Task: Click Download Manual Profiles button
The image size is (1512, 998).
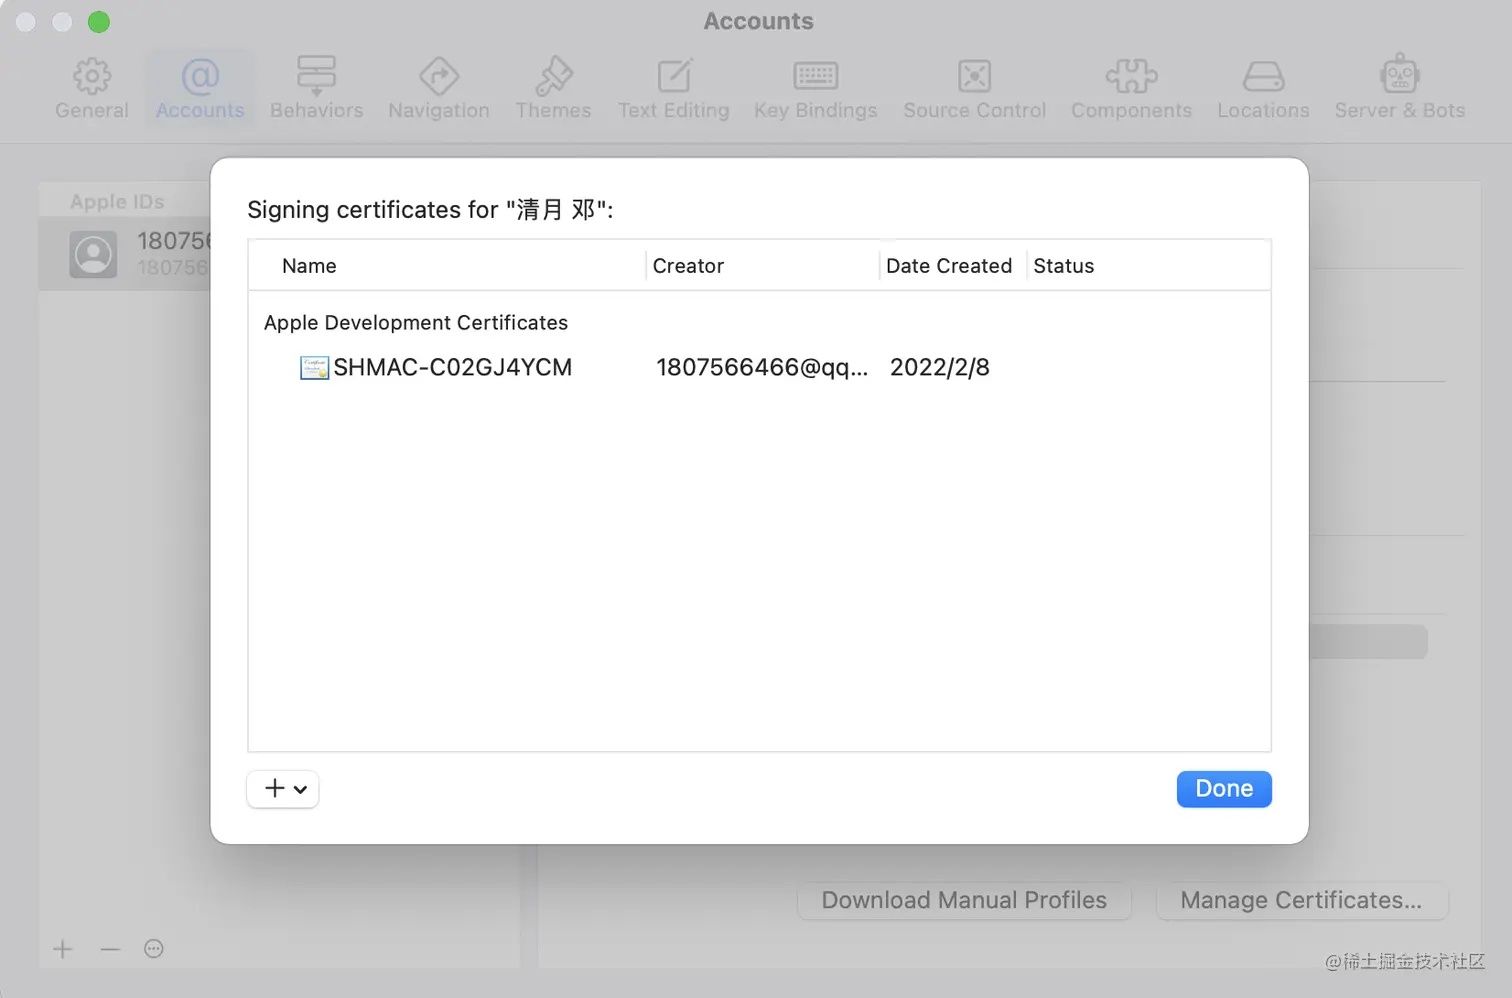Action: pos(964,900)
